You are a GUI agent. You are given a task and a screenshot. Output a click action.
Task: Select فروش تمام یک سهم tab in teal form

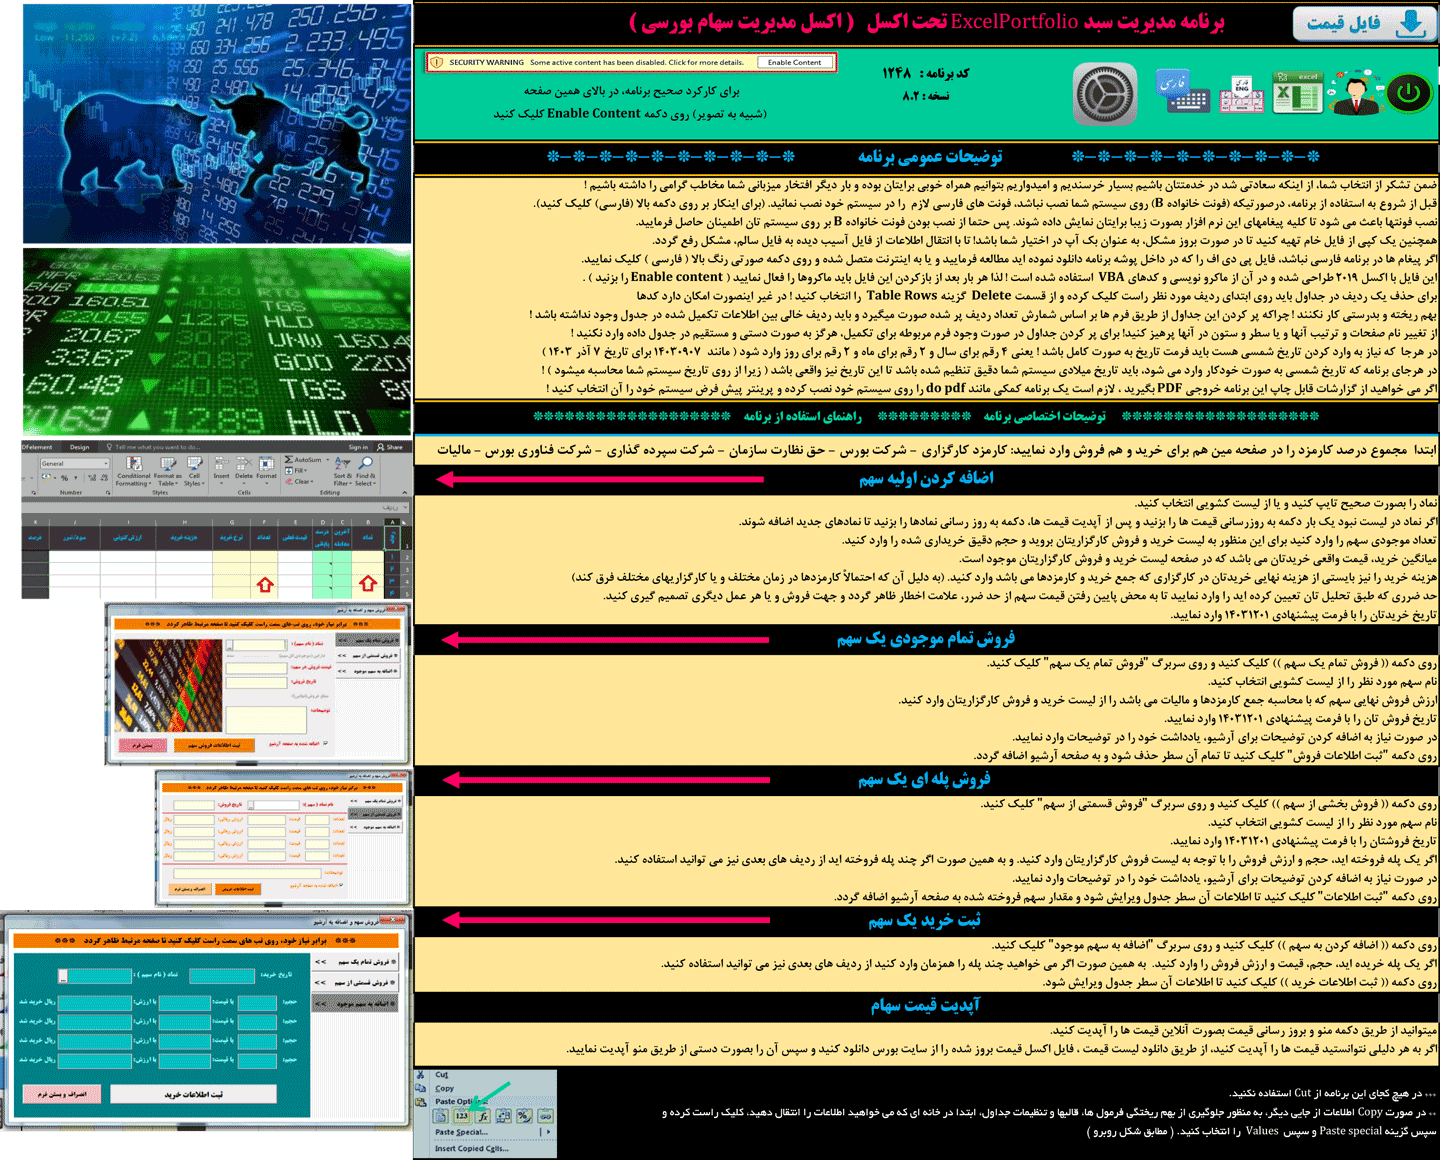pyautogui.click(x=354, y=962)
